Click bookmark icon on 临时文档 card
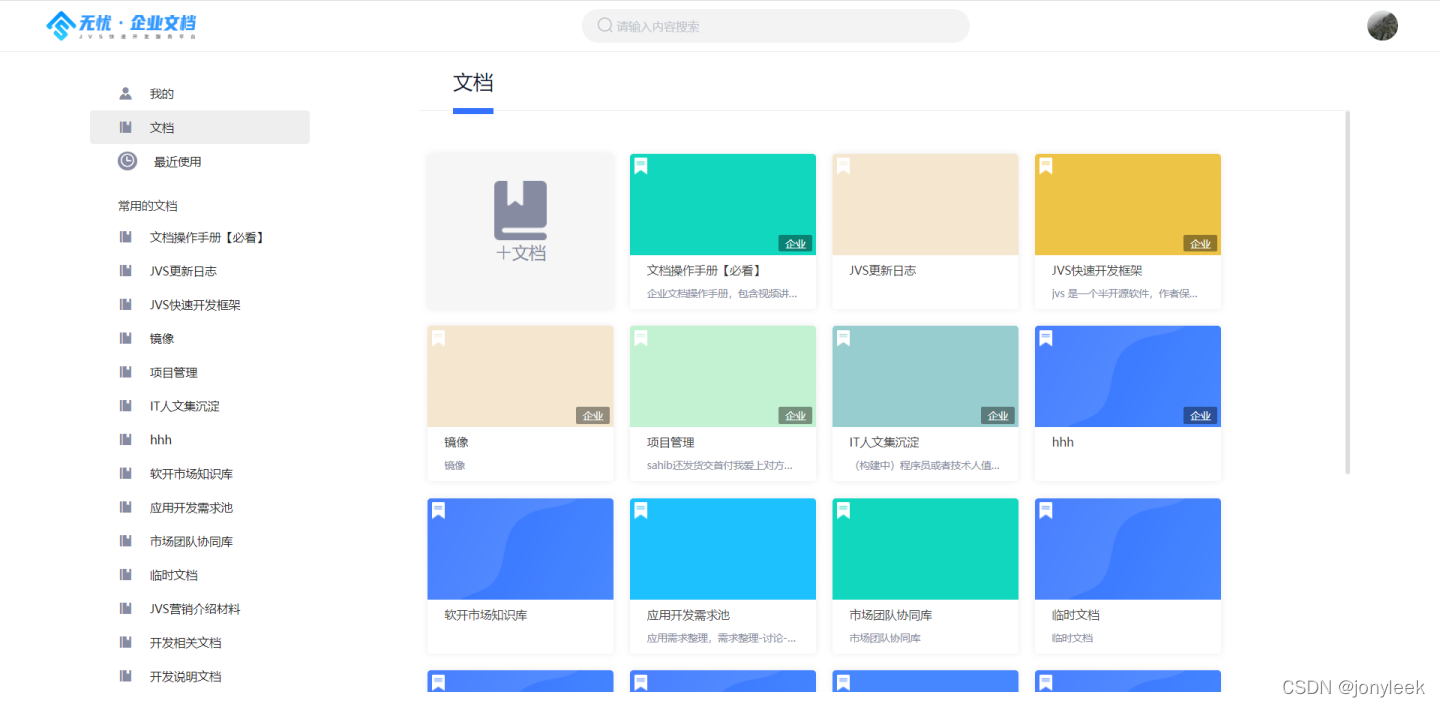Screen dimensions: 1440x707 (1046, 511)
